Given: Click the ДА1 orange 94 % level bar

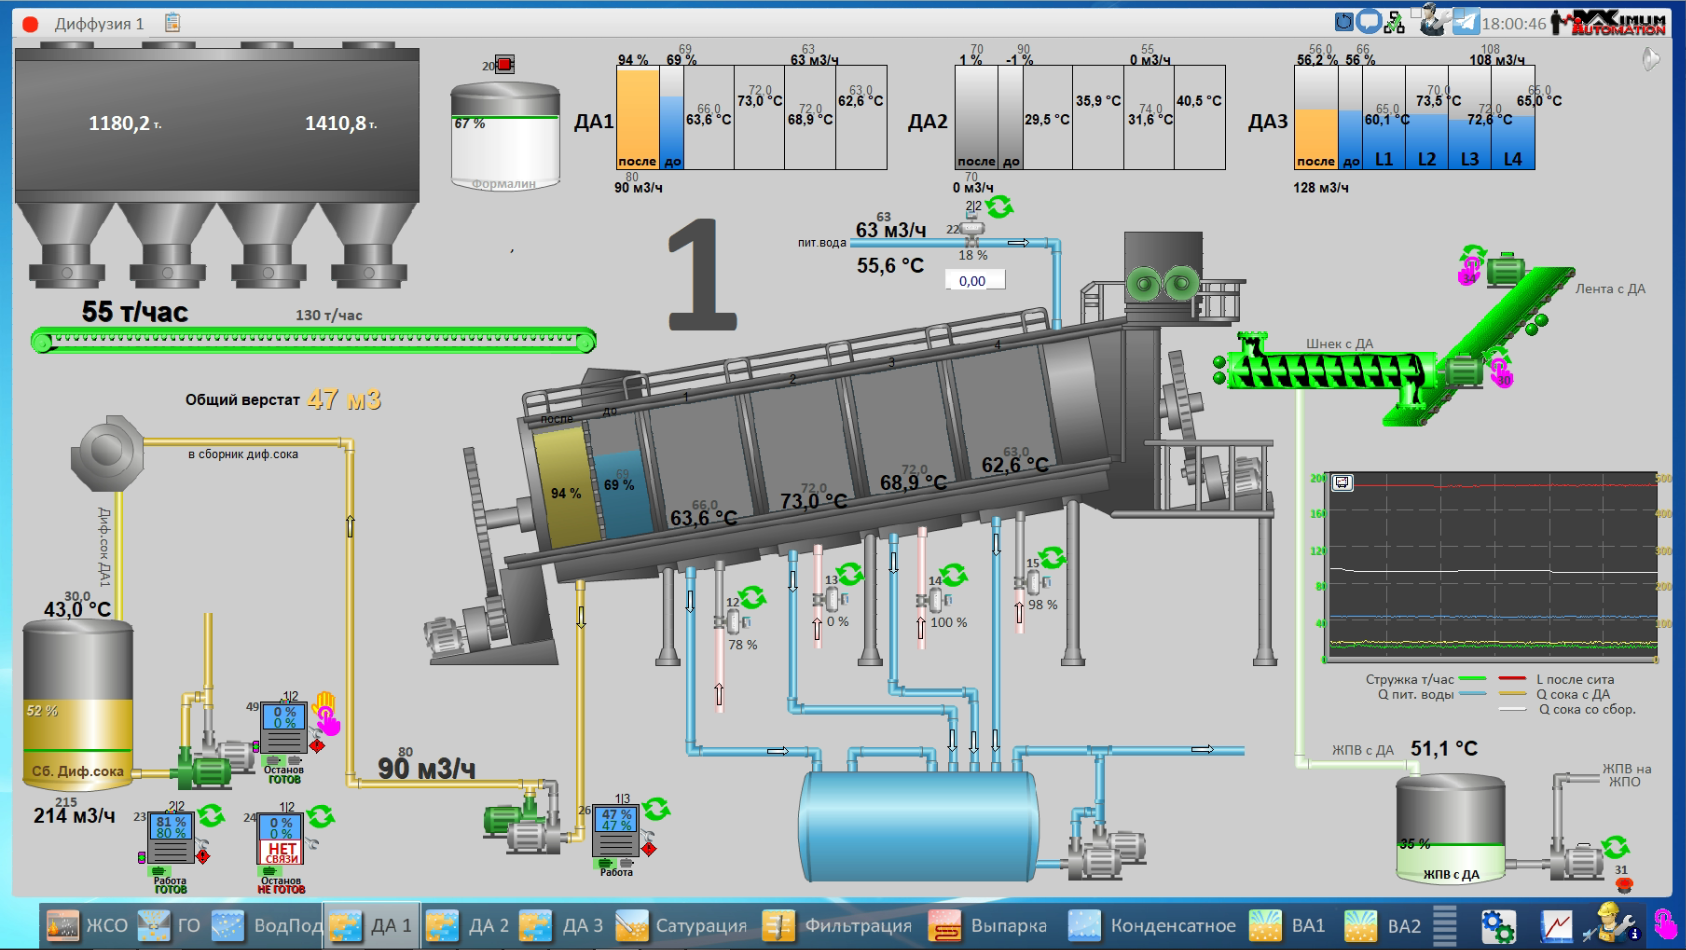Looking at the screenshot, I should [x=637, y=115].
